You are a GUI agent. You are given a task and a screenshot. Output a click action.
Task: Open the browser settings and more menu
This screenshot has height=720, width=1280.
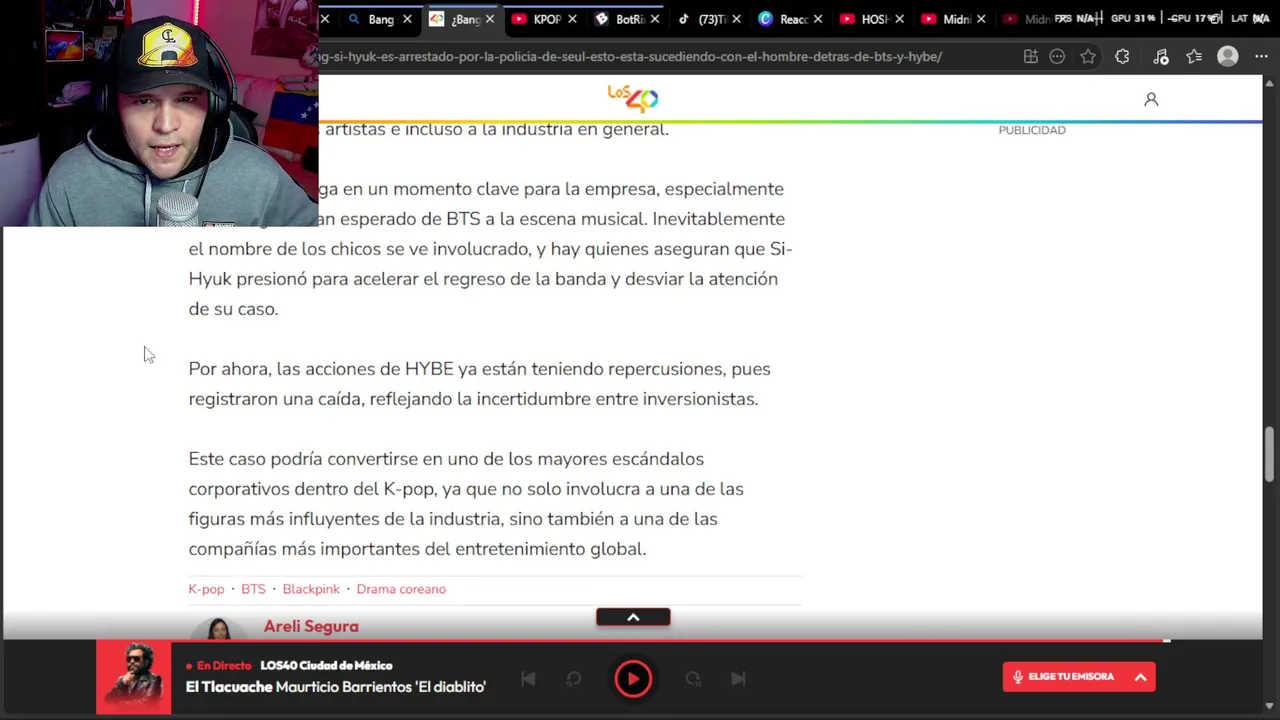point(1259,57)
